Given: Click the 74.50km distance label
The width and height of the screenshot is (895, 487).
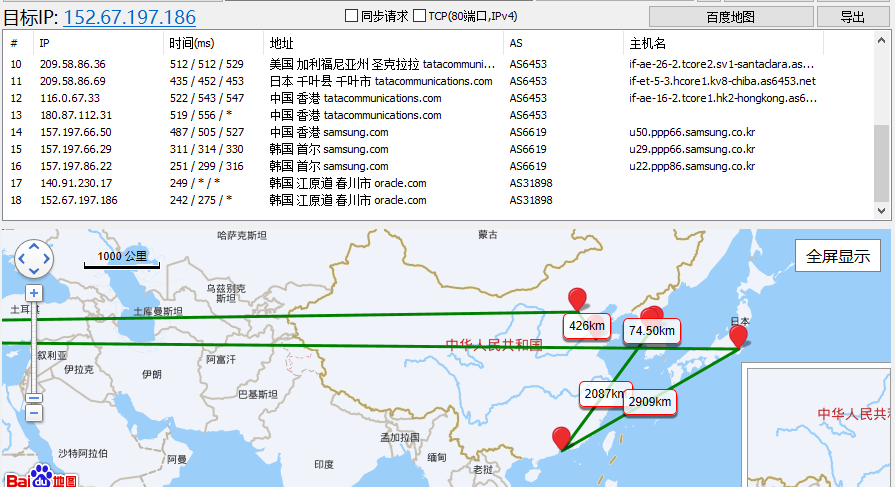Looking at the screenshot, I should (651, 331).
